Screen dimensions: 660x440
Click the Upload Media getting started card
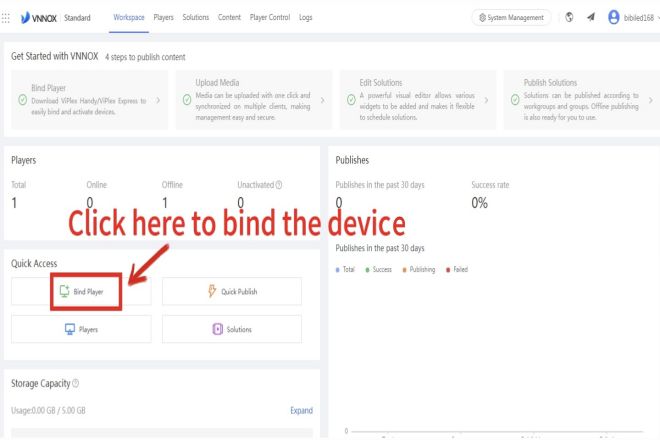click(253, 100)
